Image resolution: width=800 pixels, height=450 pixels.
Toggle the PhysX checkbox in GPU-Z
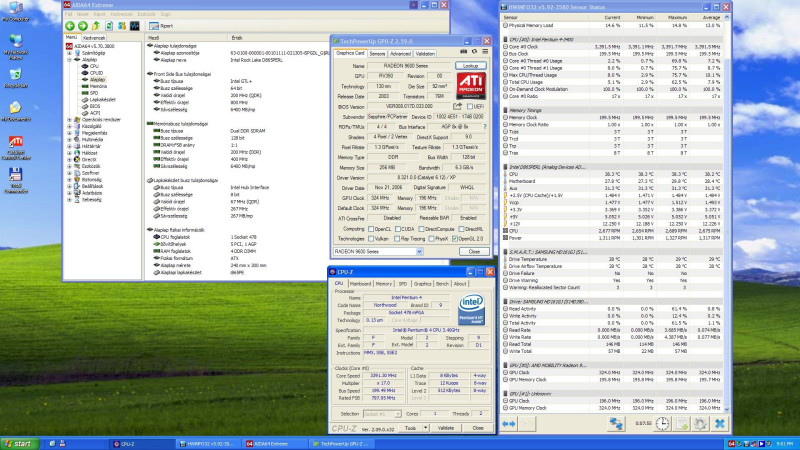[432, 239]
